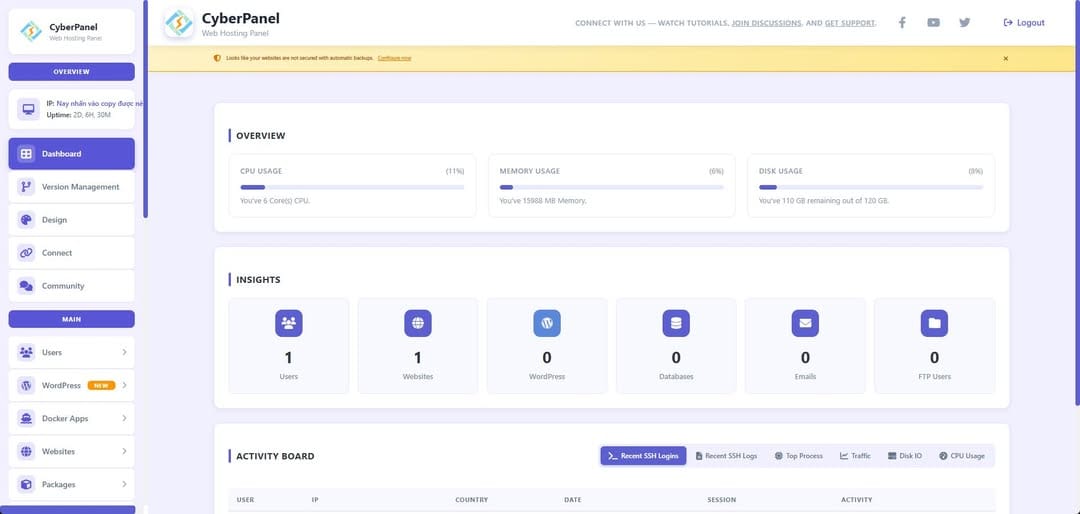
Task: Click the WordPress icon in Insights
Action: coord(547,323)
